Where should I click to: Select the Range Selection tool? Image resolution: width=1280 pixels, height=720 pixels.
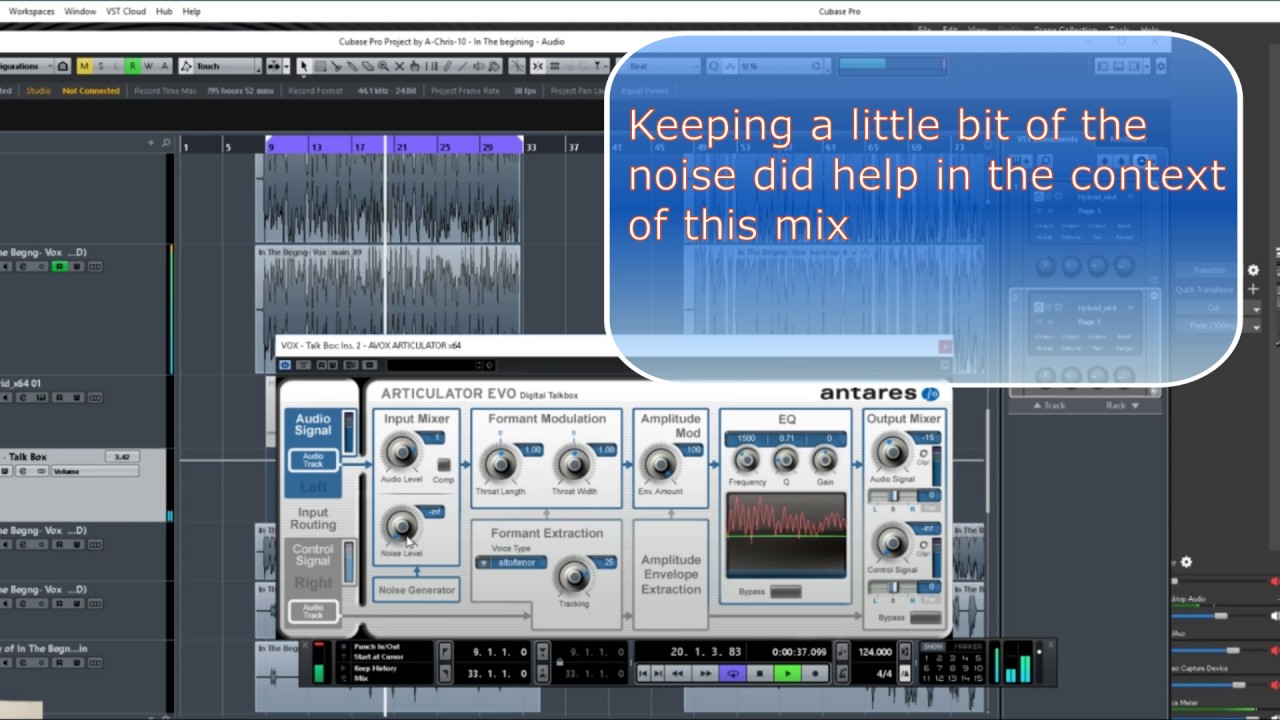click(x=320, y=66)
